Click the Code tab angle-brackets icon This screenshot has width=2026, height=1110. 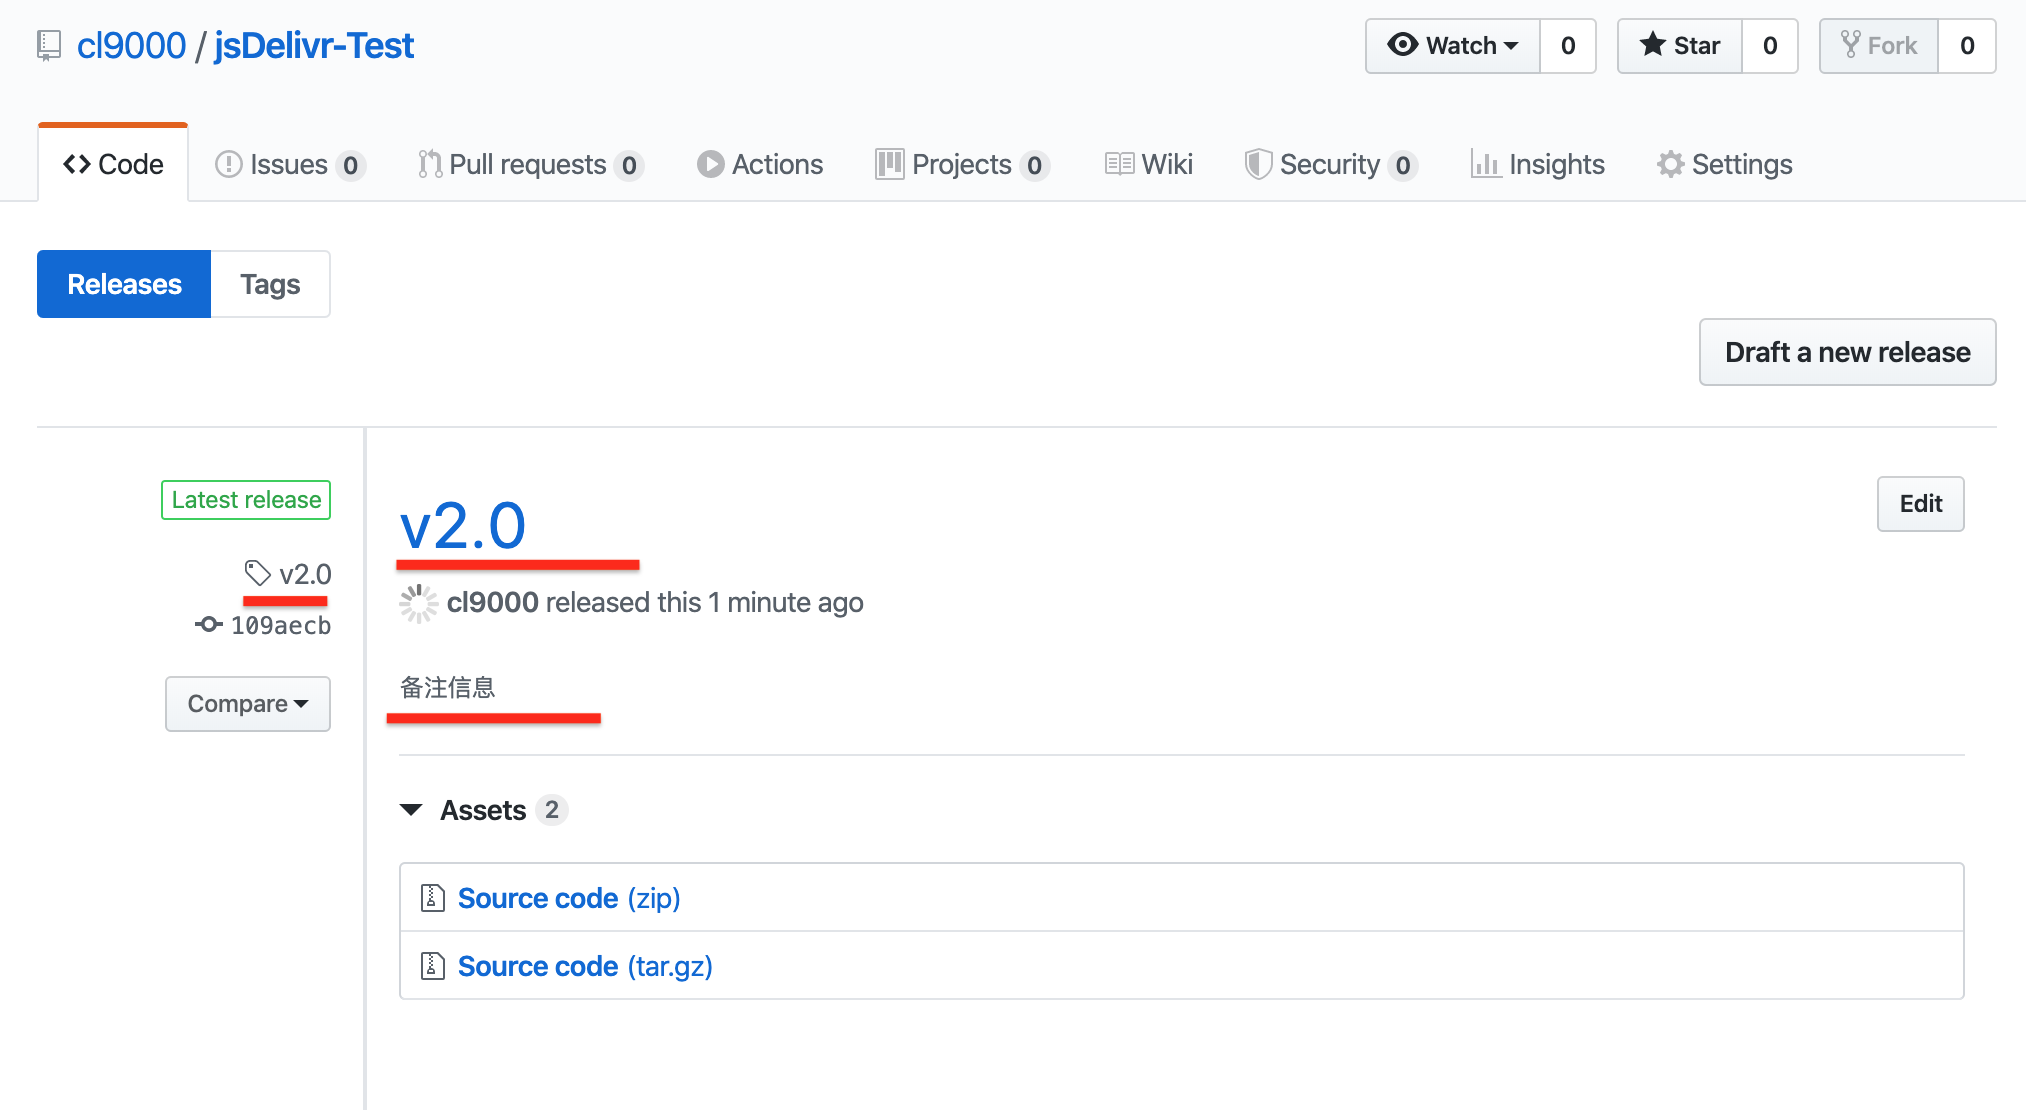tap(77, 164)
